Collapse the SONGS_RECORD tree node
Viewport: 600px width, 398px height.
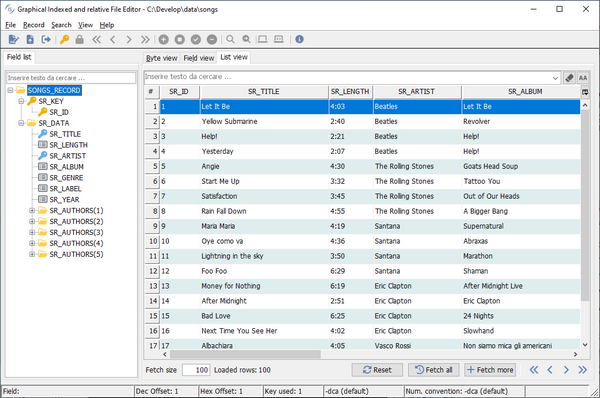tap(10, 90)
